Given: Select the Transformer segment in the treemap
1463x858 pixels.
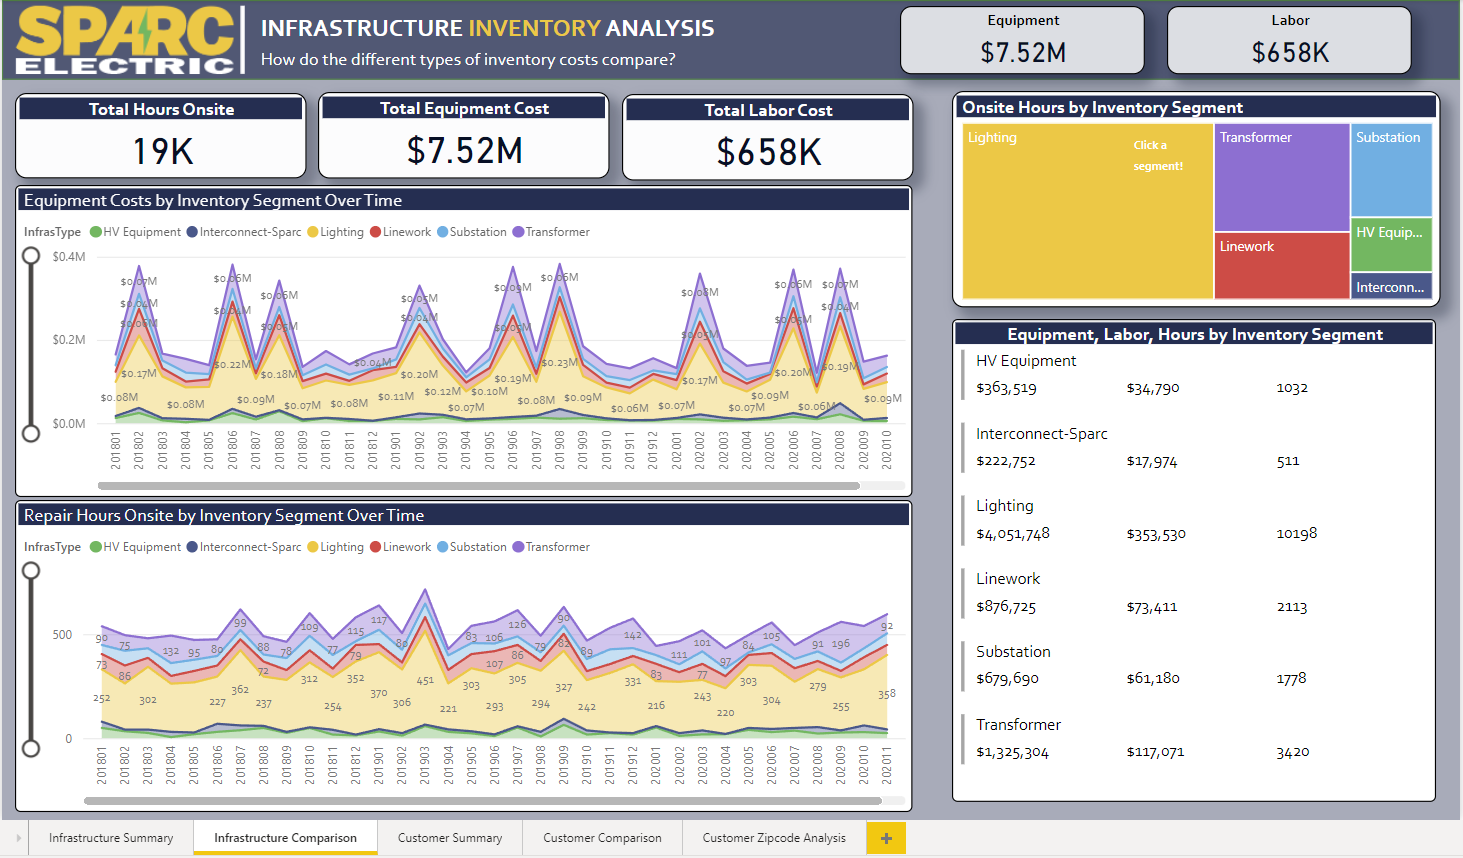Looking at the screenshot, I should click(x=1282, y=177).
